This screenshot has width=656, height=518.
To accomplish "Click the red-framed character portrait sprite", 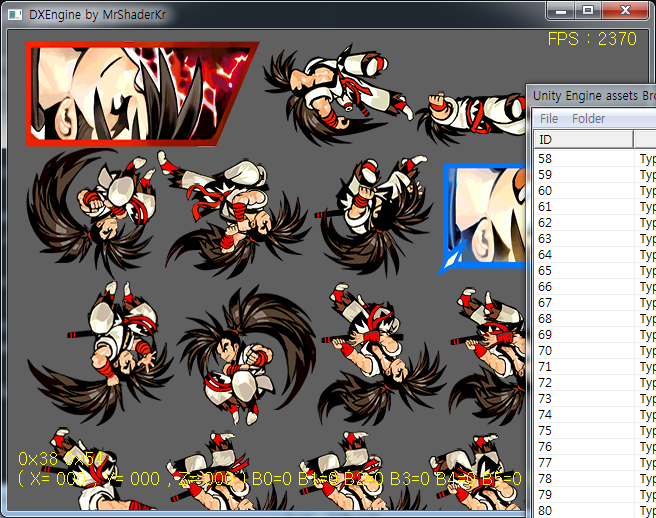I will pos(142,94).
